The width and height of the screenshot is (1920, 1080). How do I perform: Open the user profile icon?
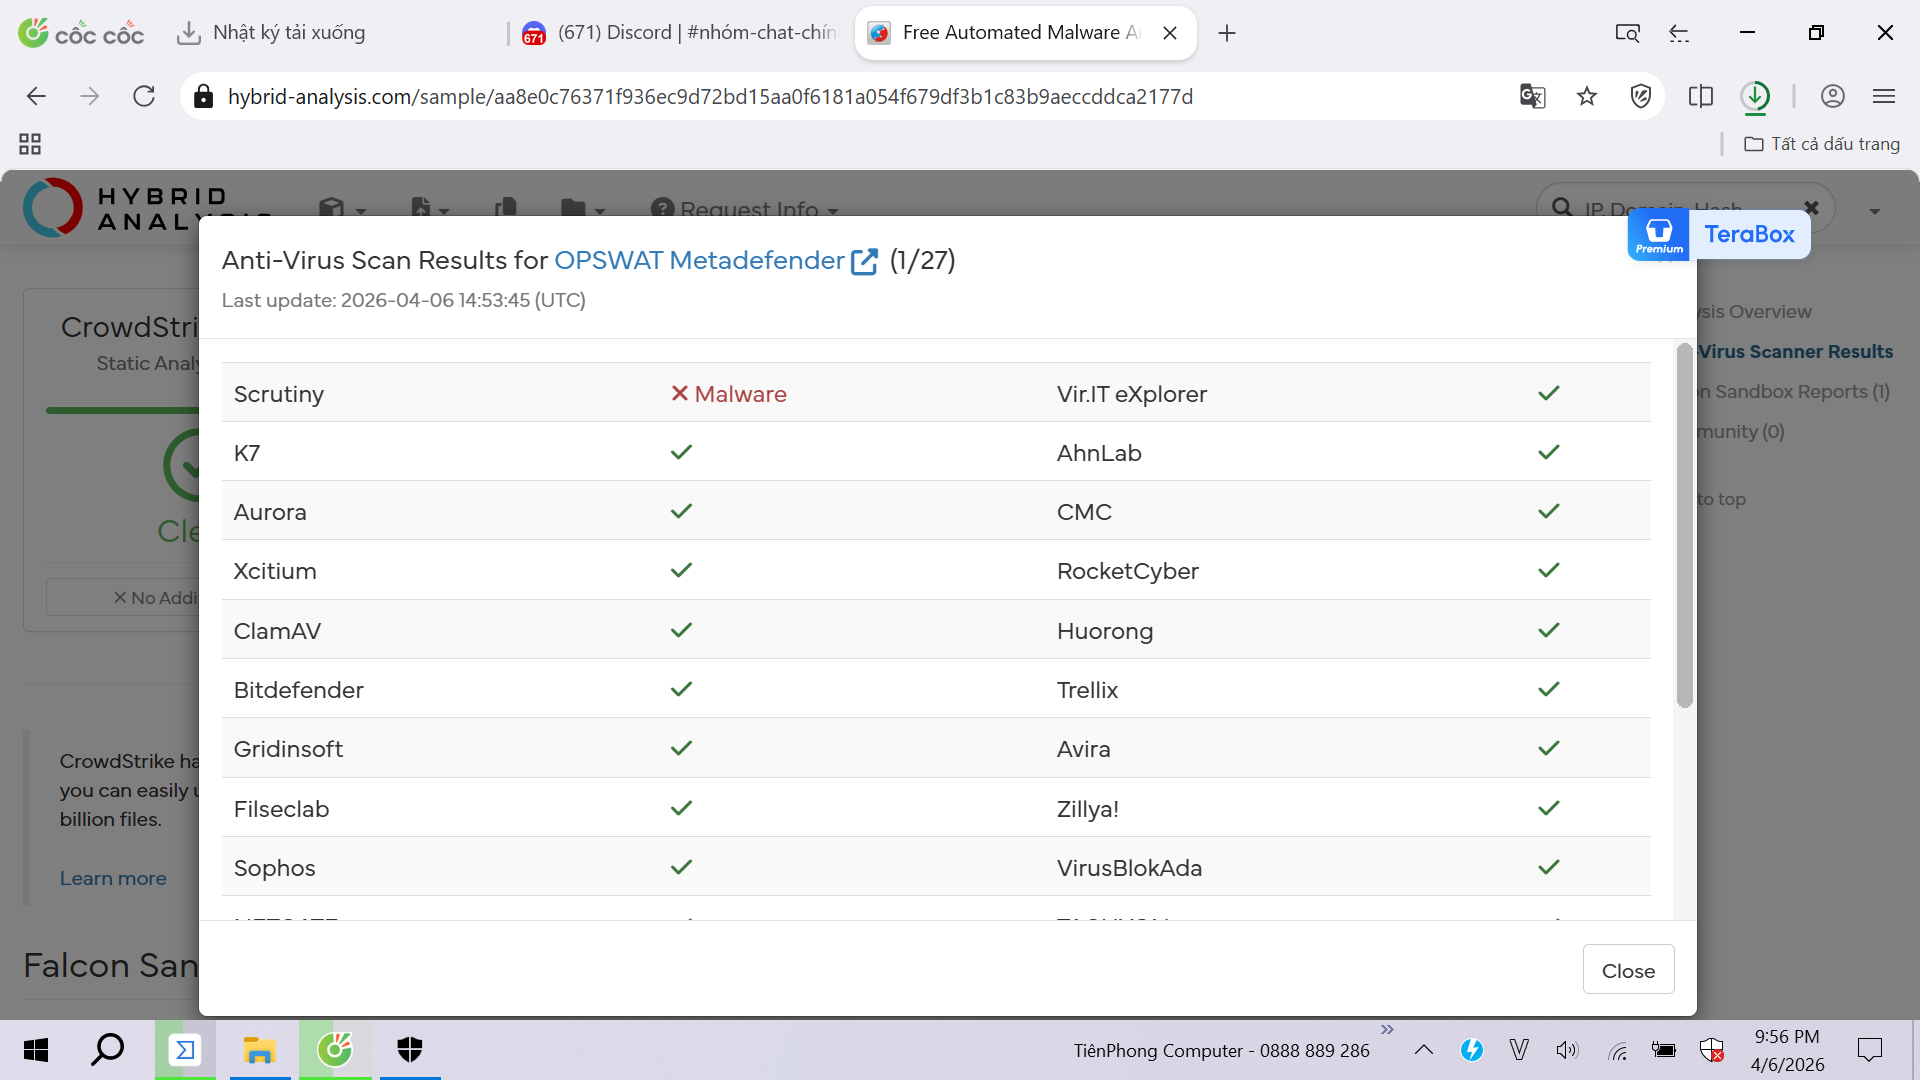(x=1833, y=96)
